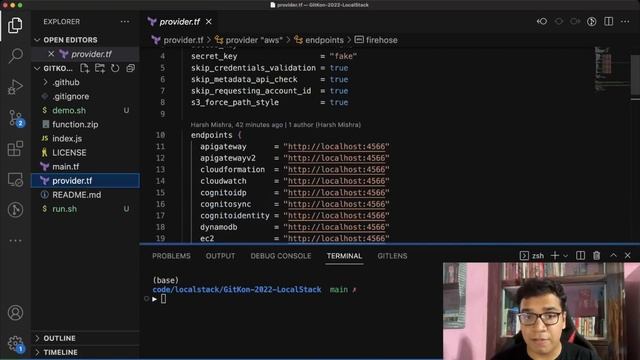Open the Explorer view in activity bar
640x360 pixels.
tap(15, 25)
